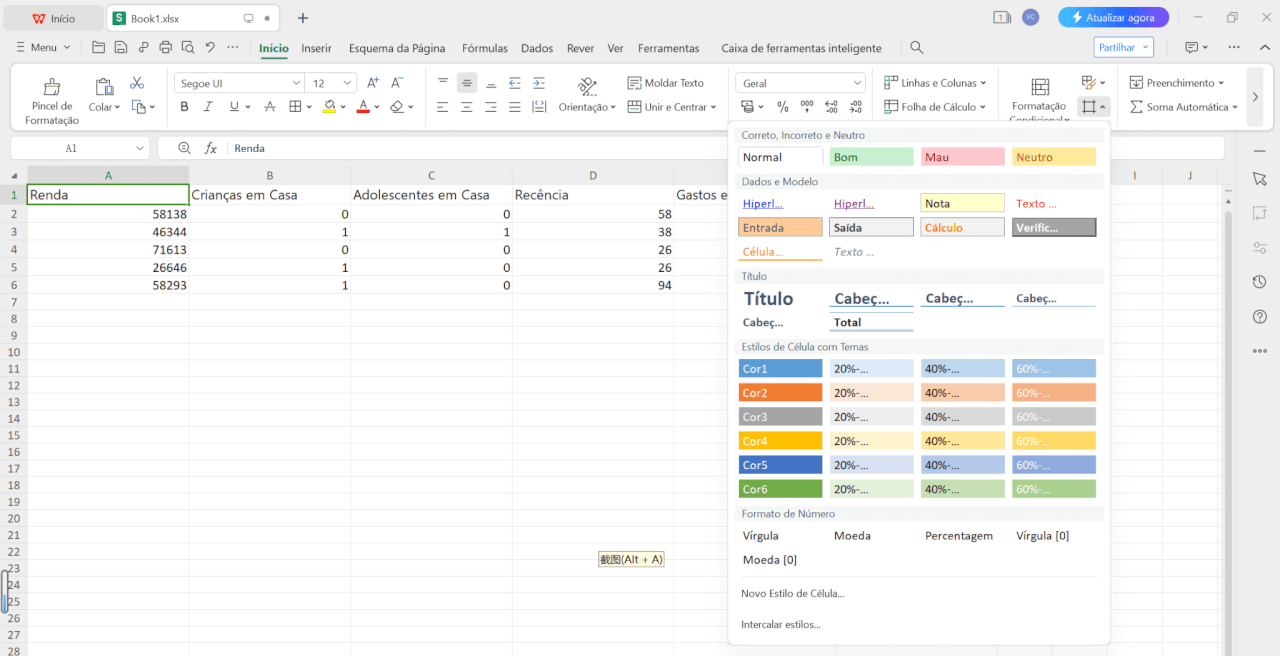This screenshot has width=1280, height=656.
Task: Click the Atualizar agora button
Action: pos(1113,18)
